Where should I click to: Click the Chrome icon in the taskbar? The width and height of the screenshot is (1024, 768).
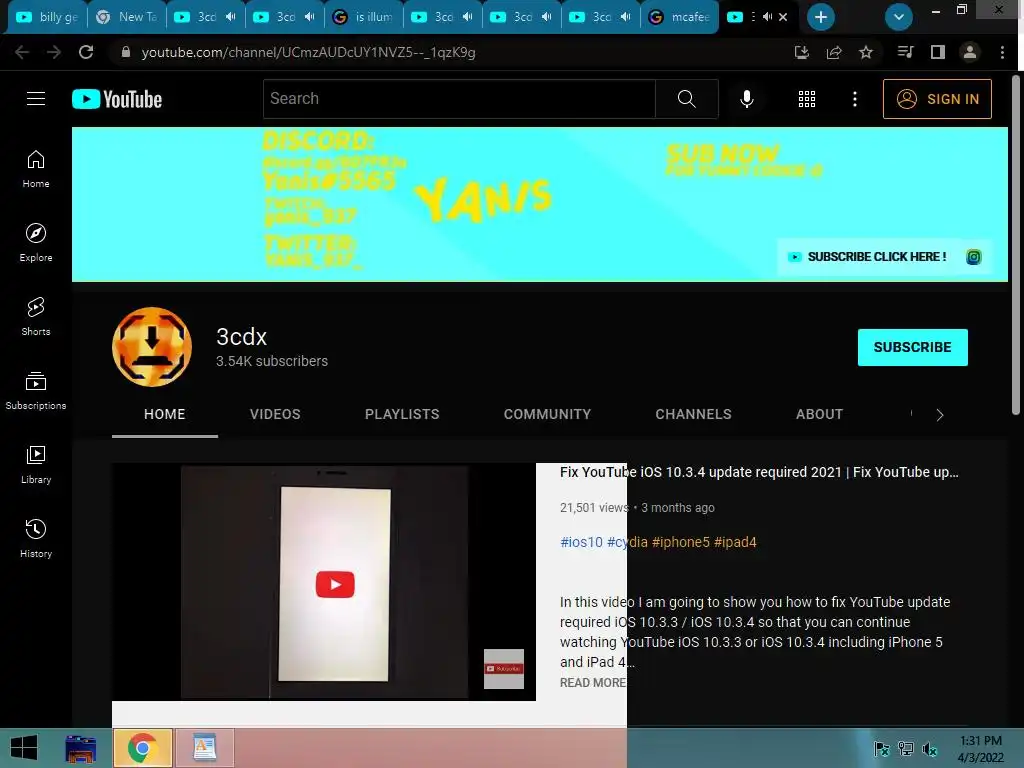click(x=142, y=748)
